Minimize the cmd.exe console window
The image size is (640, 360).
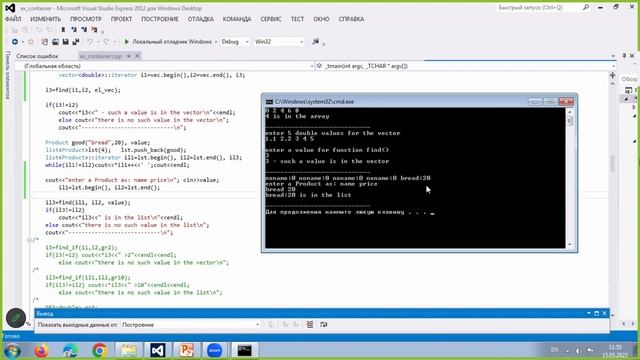[535, 101]
